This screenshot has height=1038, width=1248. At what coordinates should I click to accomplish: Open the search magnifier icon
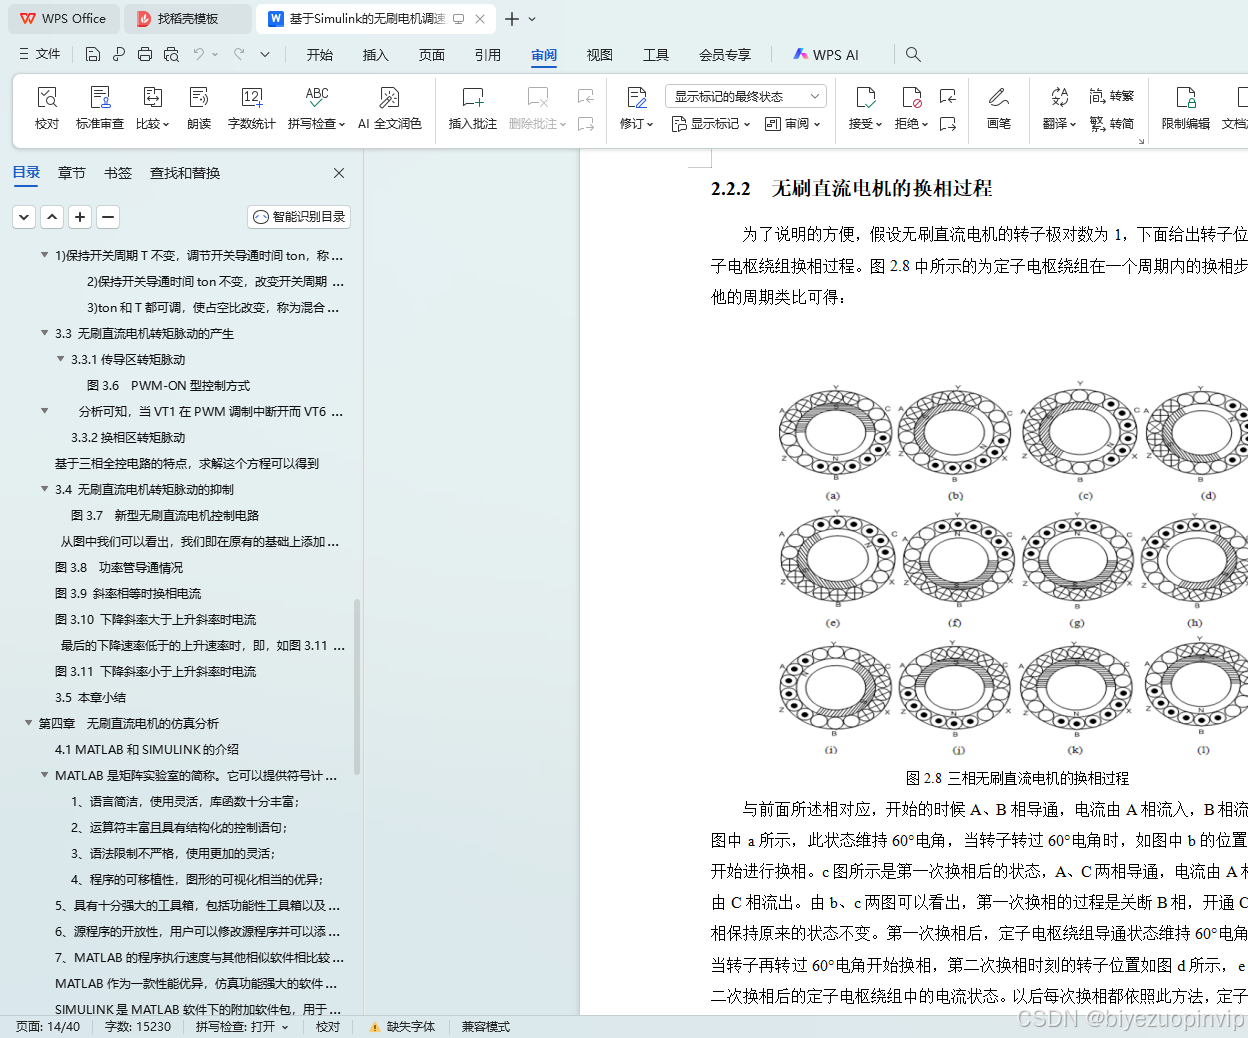point(913,54)
